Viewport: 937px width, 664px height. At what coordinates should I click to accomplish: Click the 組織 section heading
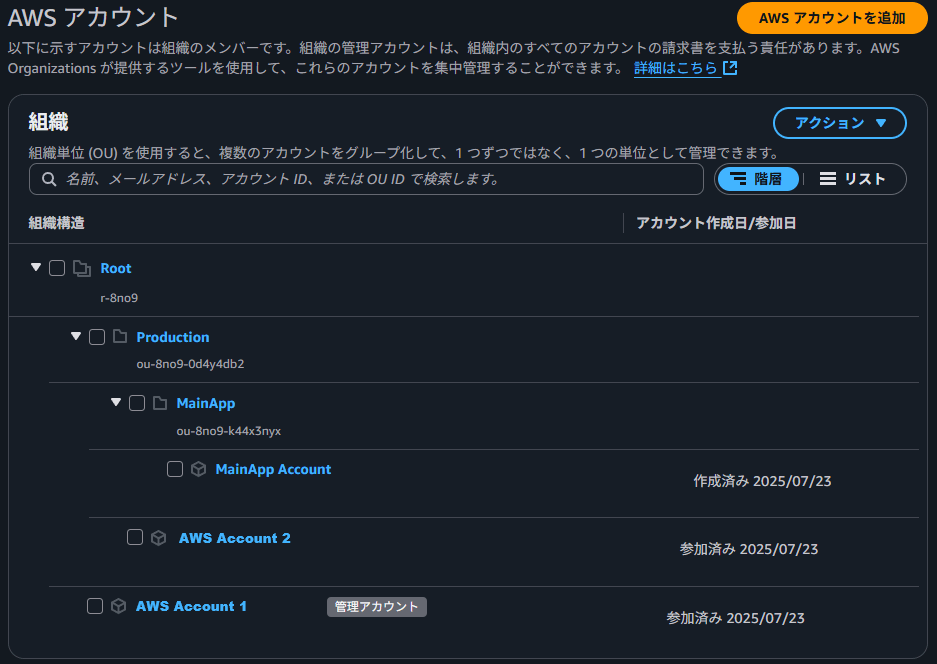(48, 122)
